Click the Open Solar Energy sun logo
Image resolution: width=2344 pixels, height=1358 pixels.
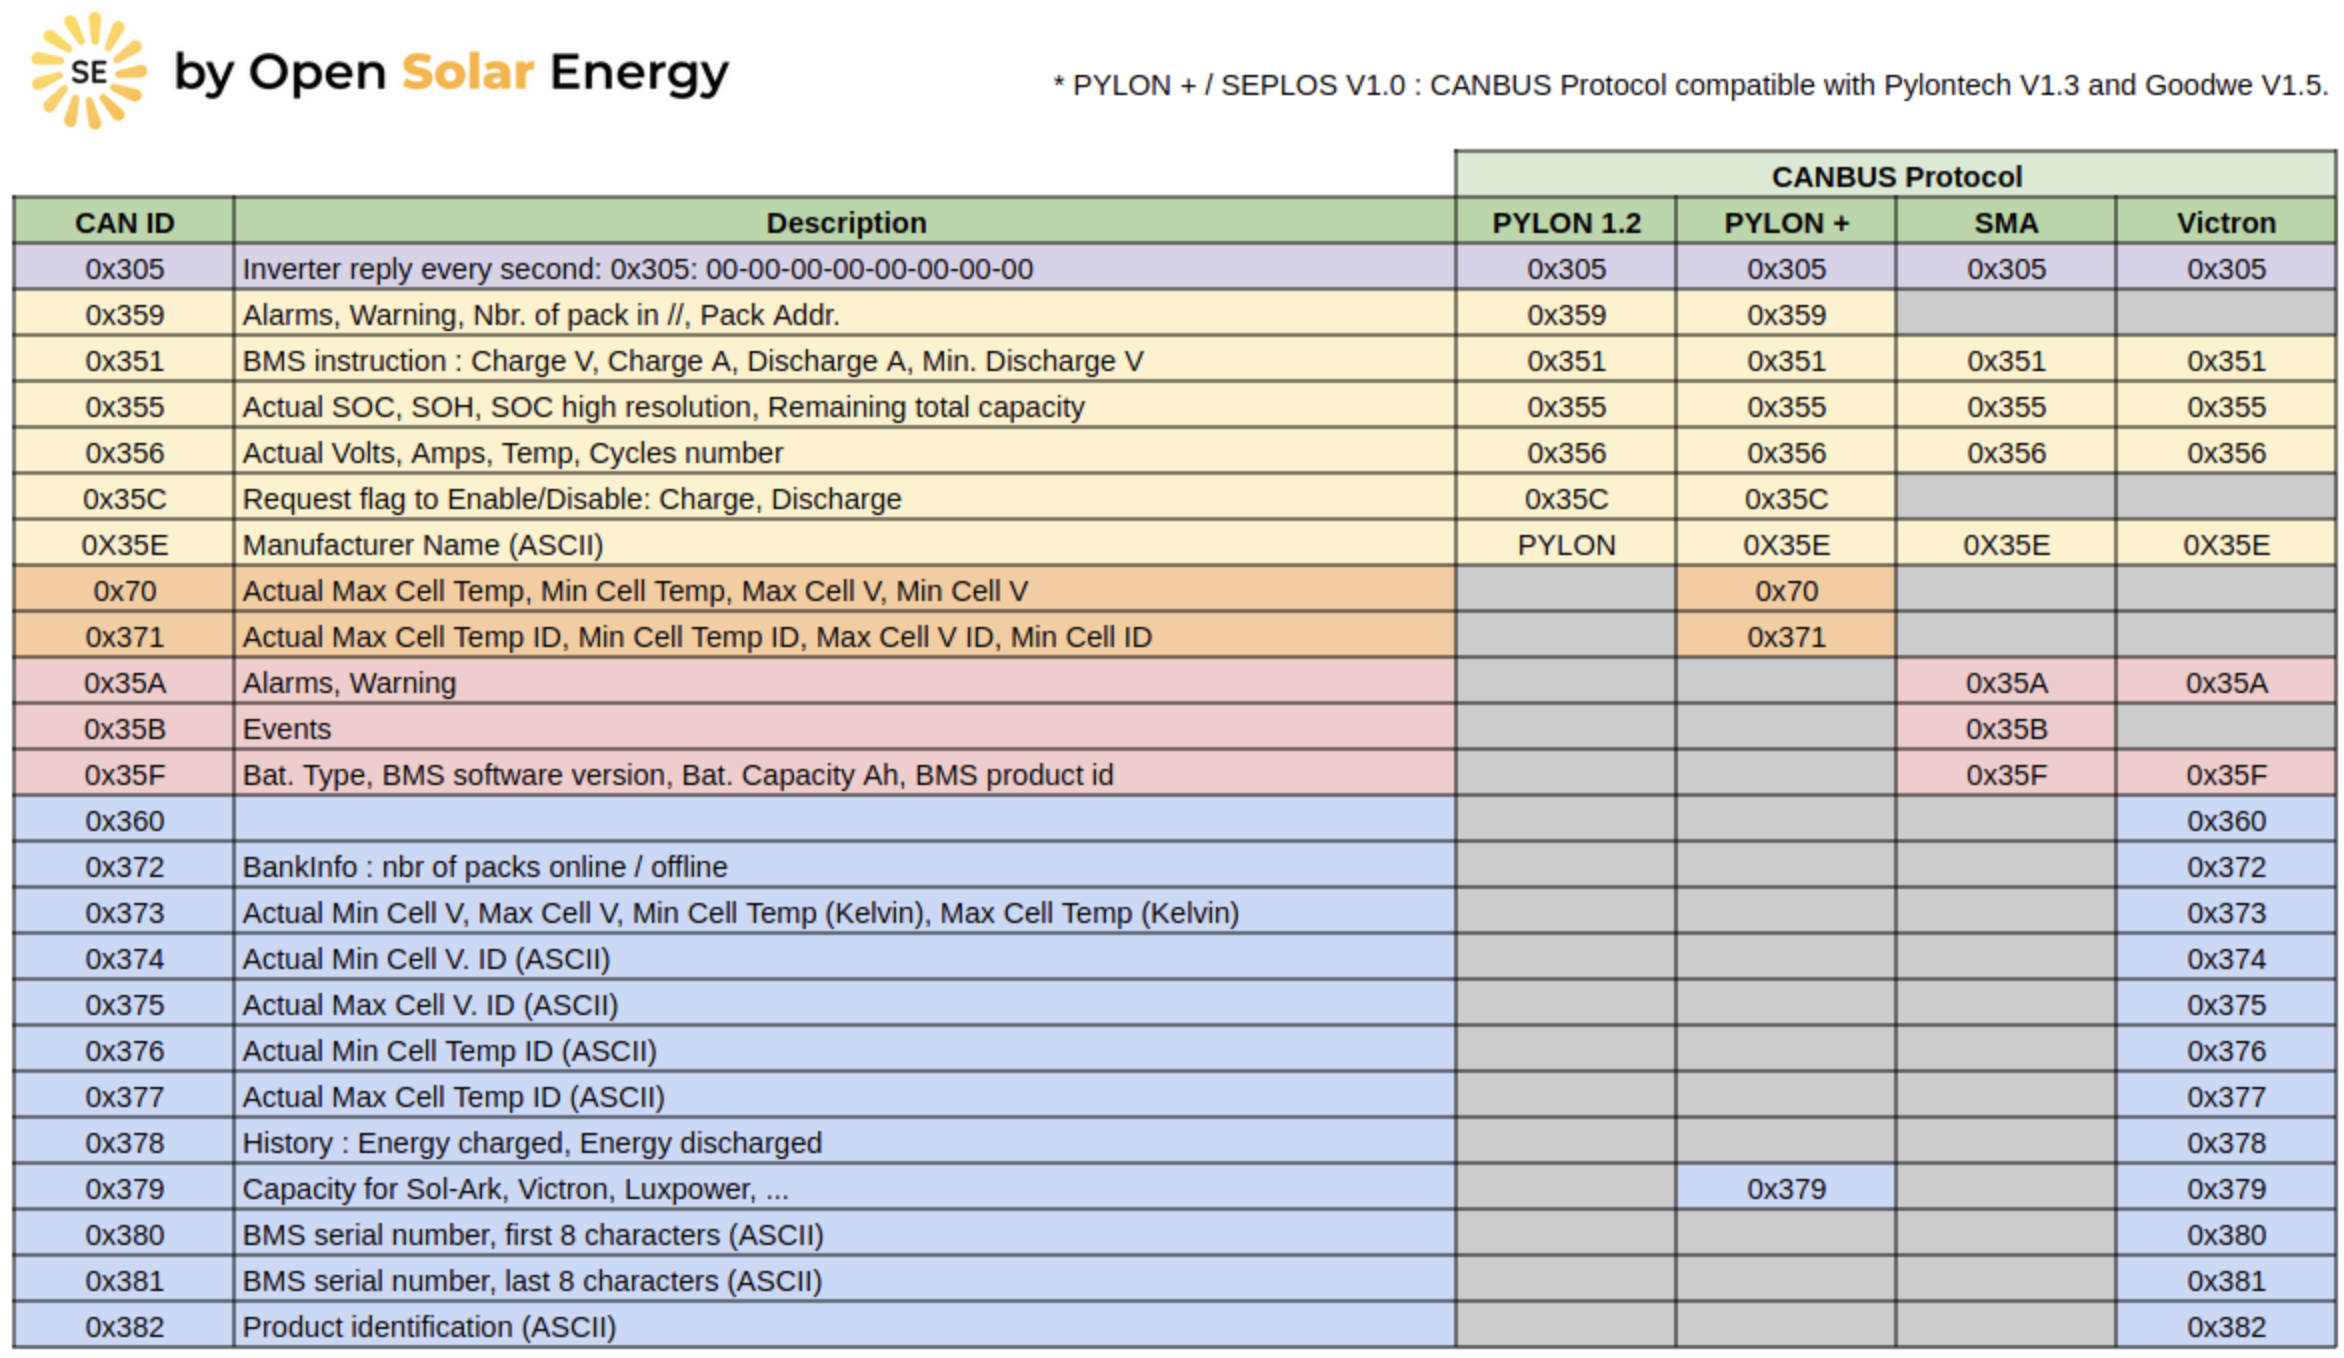(89, 71)
